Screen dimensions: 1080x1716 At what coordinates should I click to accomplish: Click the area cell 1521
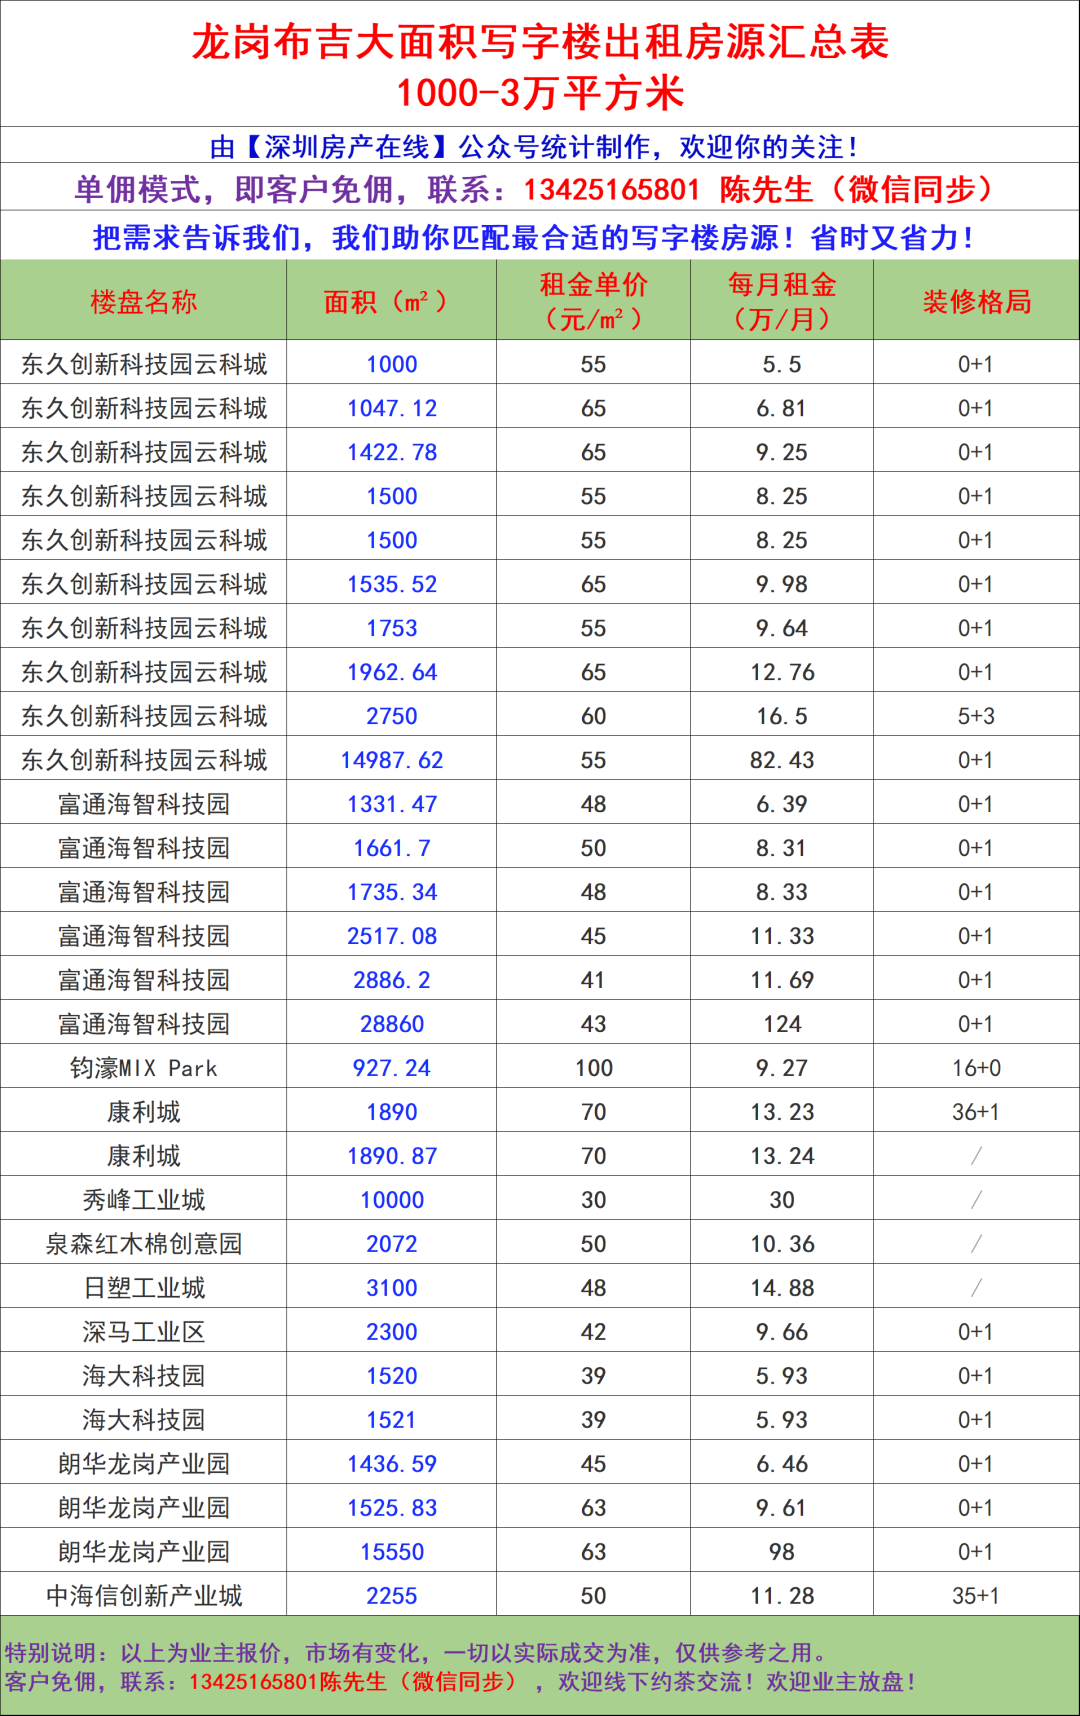click(x=392, y=1420)
